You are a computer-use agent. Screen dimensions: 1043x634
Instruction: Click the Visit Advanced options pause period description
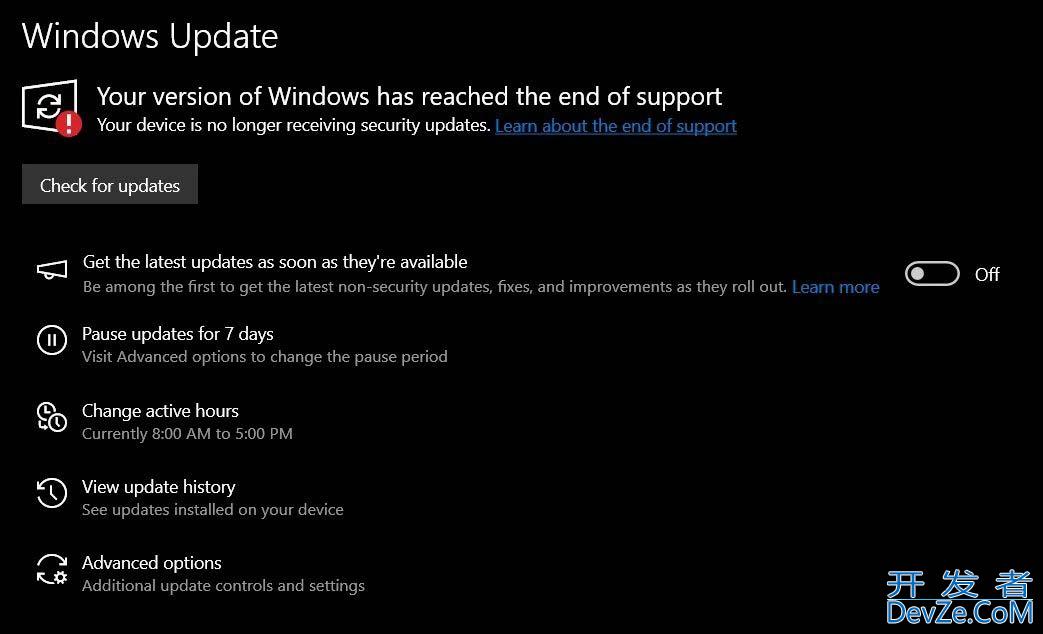pos(264,357)
